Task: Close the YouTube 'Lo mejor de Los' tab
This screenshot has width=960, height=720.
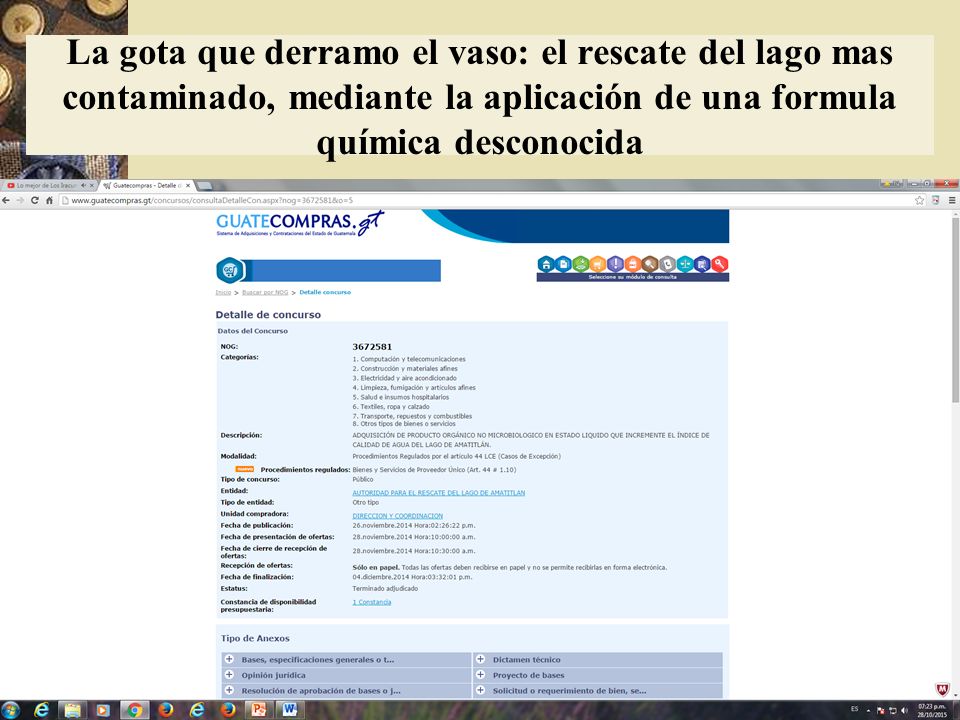Action: [x=92, y=185]
